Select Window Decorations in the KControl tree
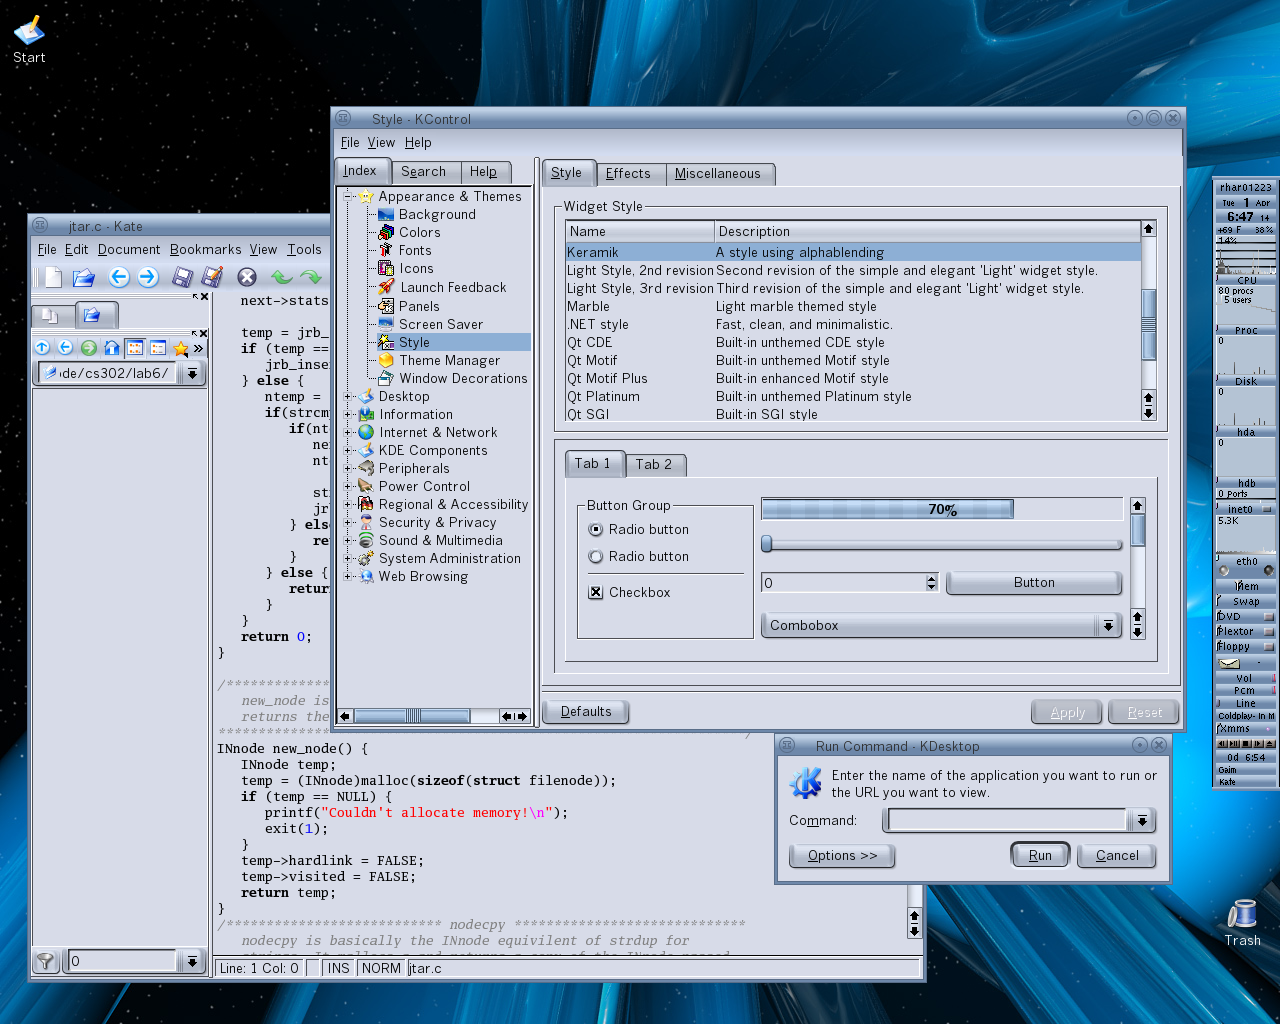 click(x=463, y=378)
